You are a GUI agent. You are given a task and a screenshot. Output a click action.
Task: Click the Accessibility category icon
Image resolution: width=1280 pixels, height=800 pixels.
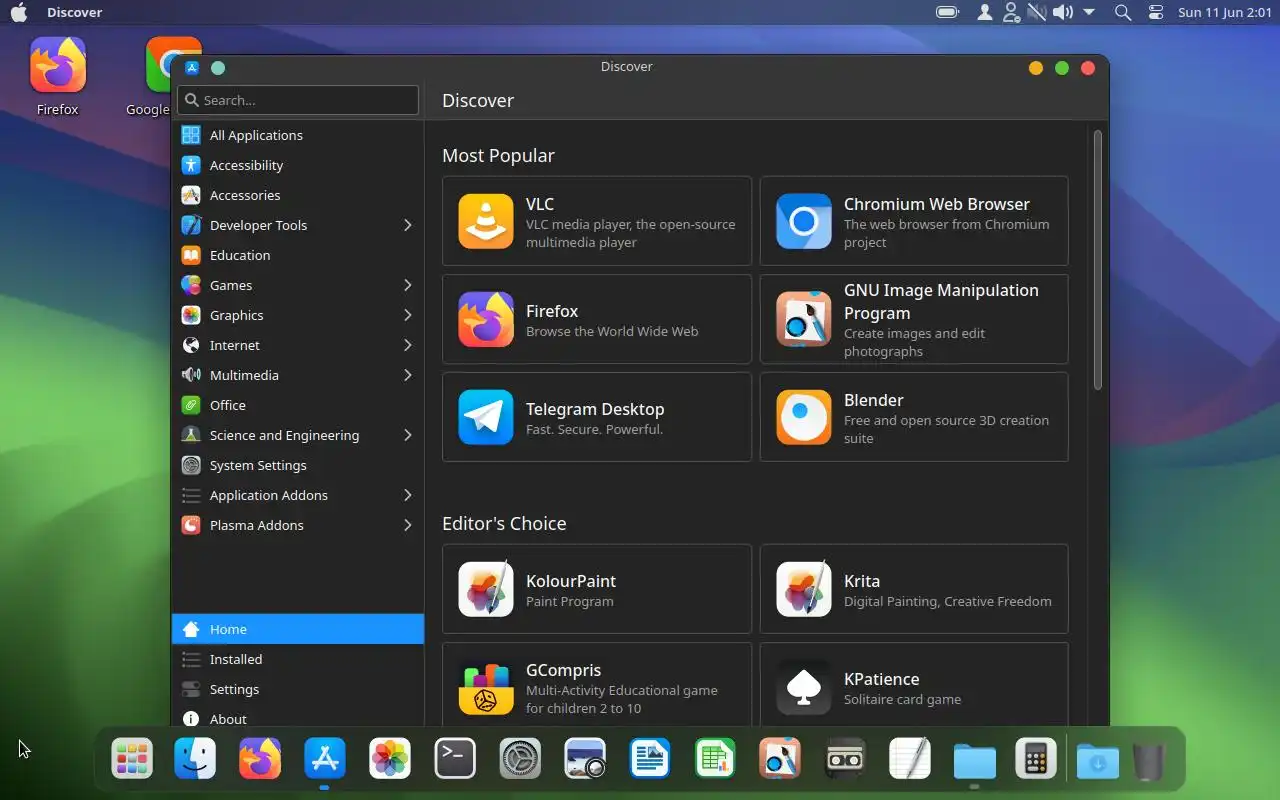191,165
